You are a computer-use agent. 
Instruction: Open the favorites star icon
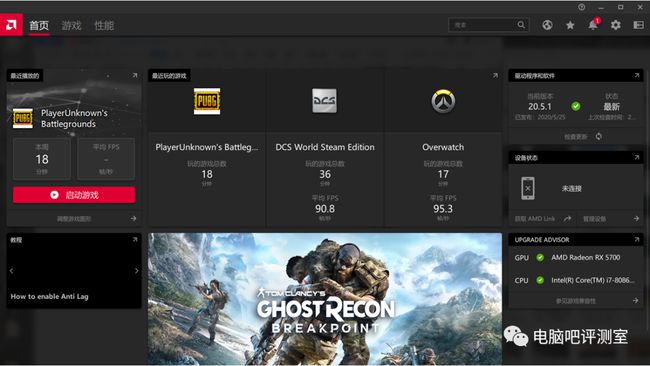pos(570,25)
